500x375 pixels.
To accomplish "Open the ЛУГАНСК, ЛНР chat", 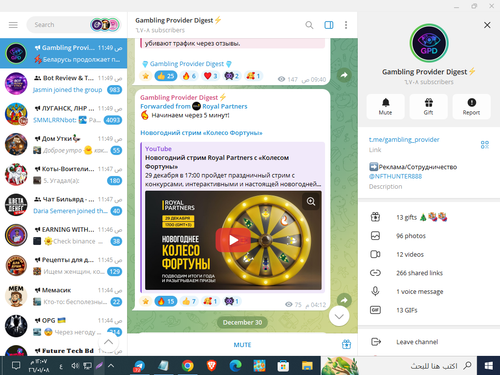I will (x=63, y=114).
